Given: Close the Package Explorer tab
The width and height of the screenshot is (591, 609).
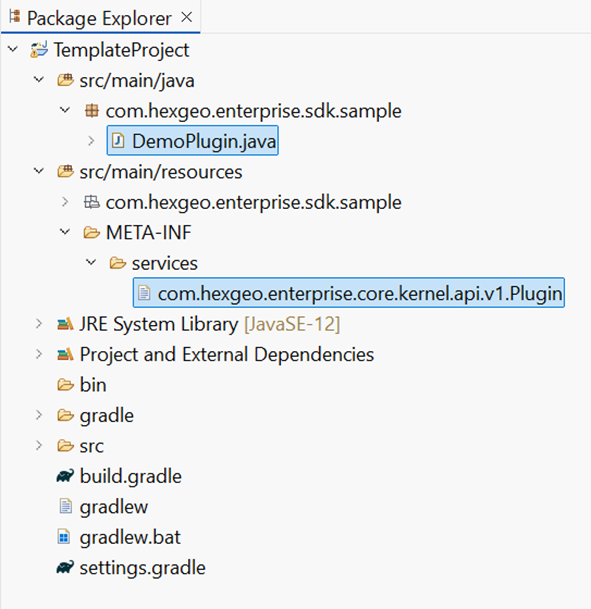Looking at the screenshot, I should pyautogui.click(x=187, y=17).
